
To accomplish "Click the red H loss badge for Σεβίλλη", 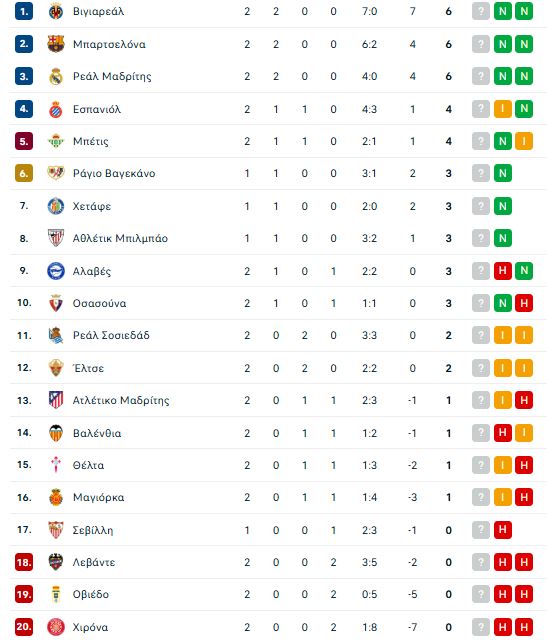I will tap(503, 530).
